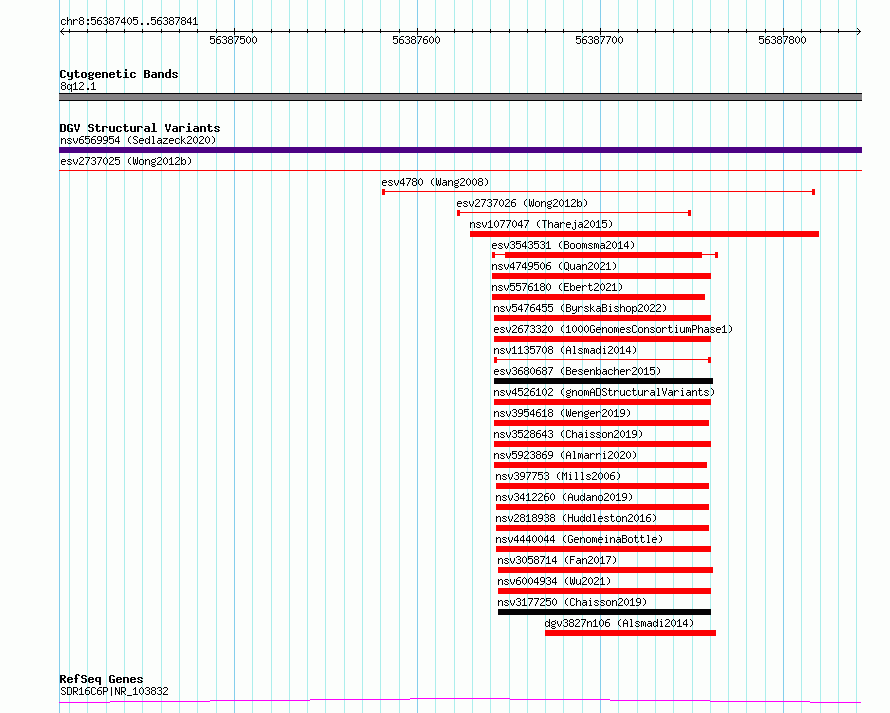Select the nsv397753 (Mills2006) variant

coord(558,476)
